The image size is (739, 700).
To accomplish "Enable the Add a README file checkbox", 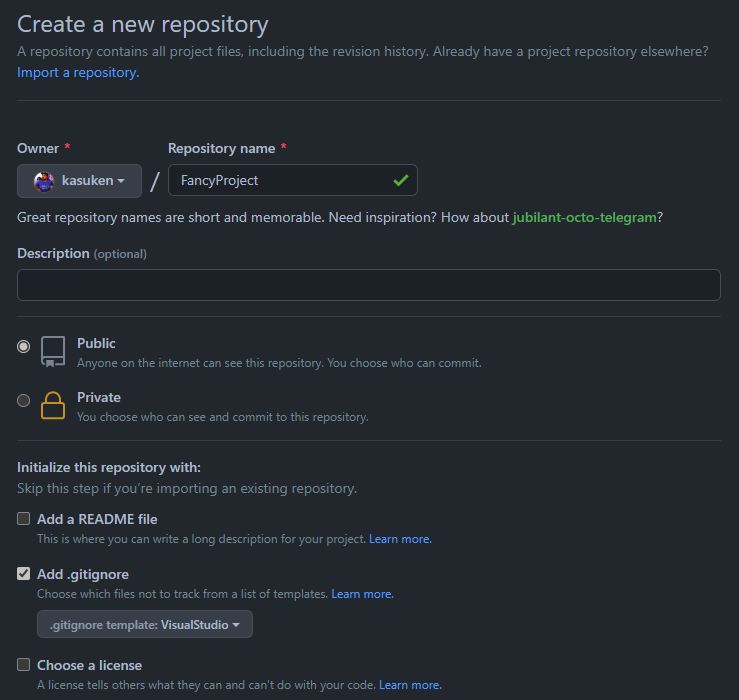I will (24, 519).
